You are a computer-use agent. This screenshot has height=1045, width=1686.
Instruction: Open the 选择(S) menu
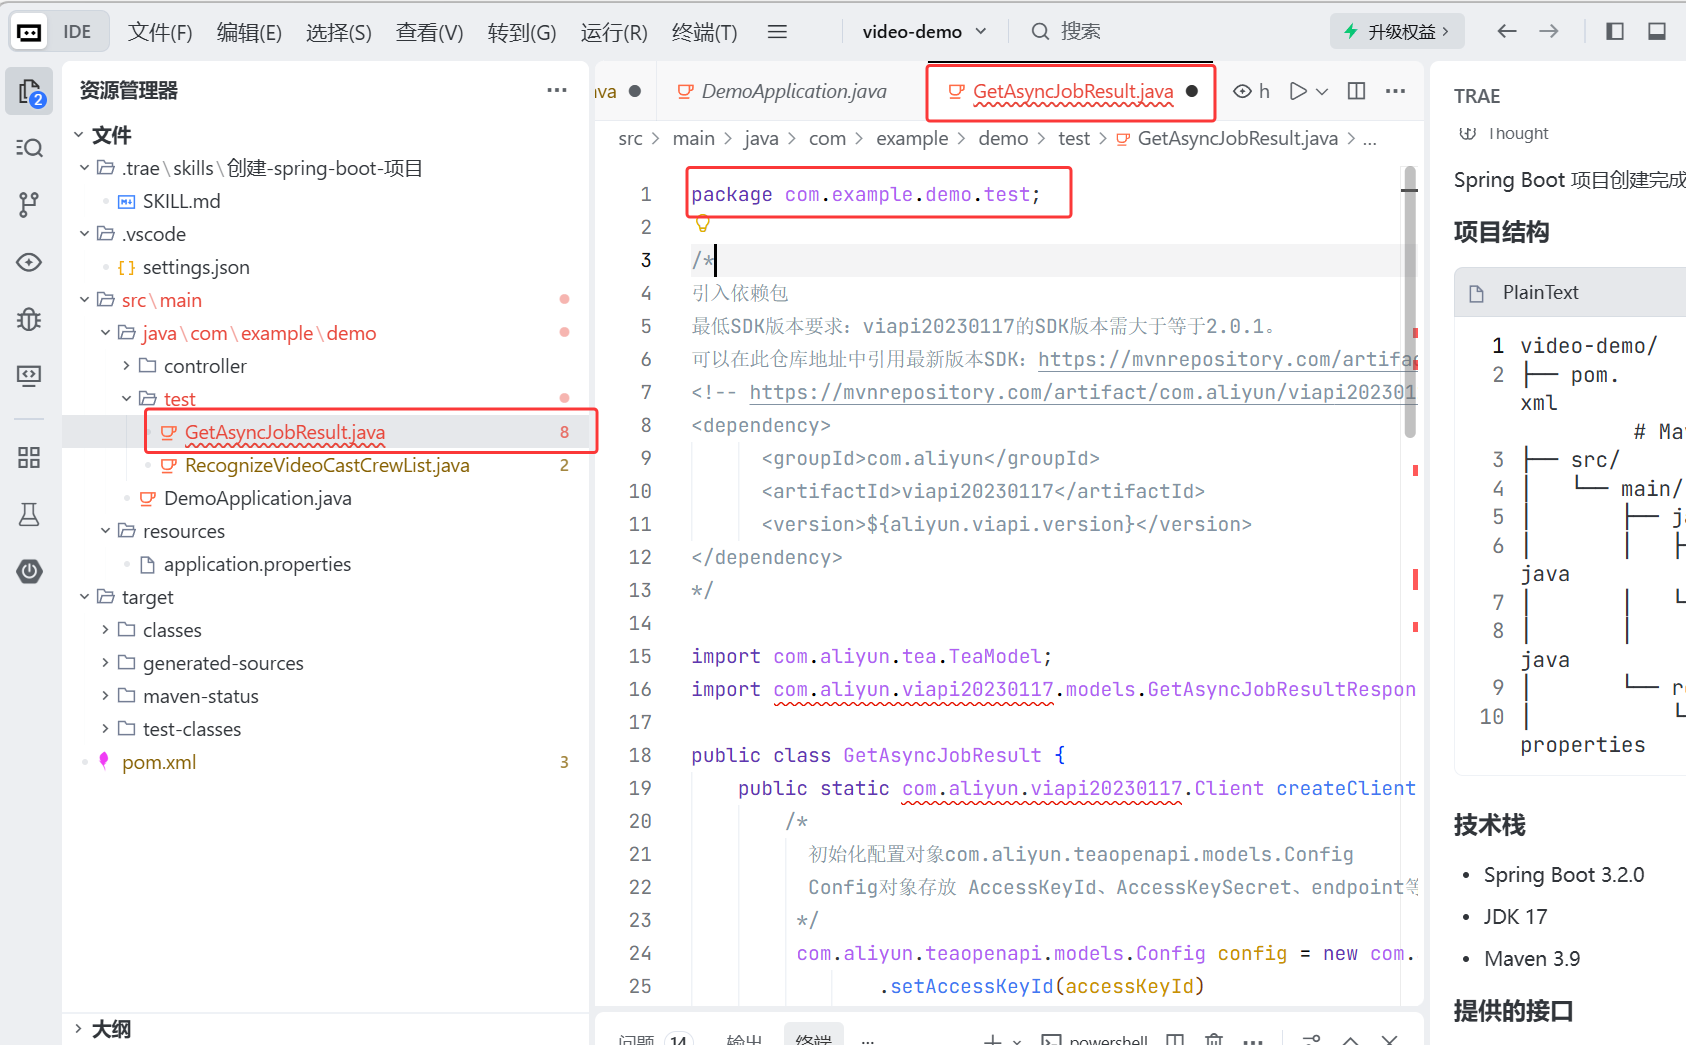point(339,32)
